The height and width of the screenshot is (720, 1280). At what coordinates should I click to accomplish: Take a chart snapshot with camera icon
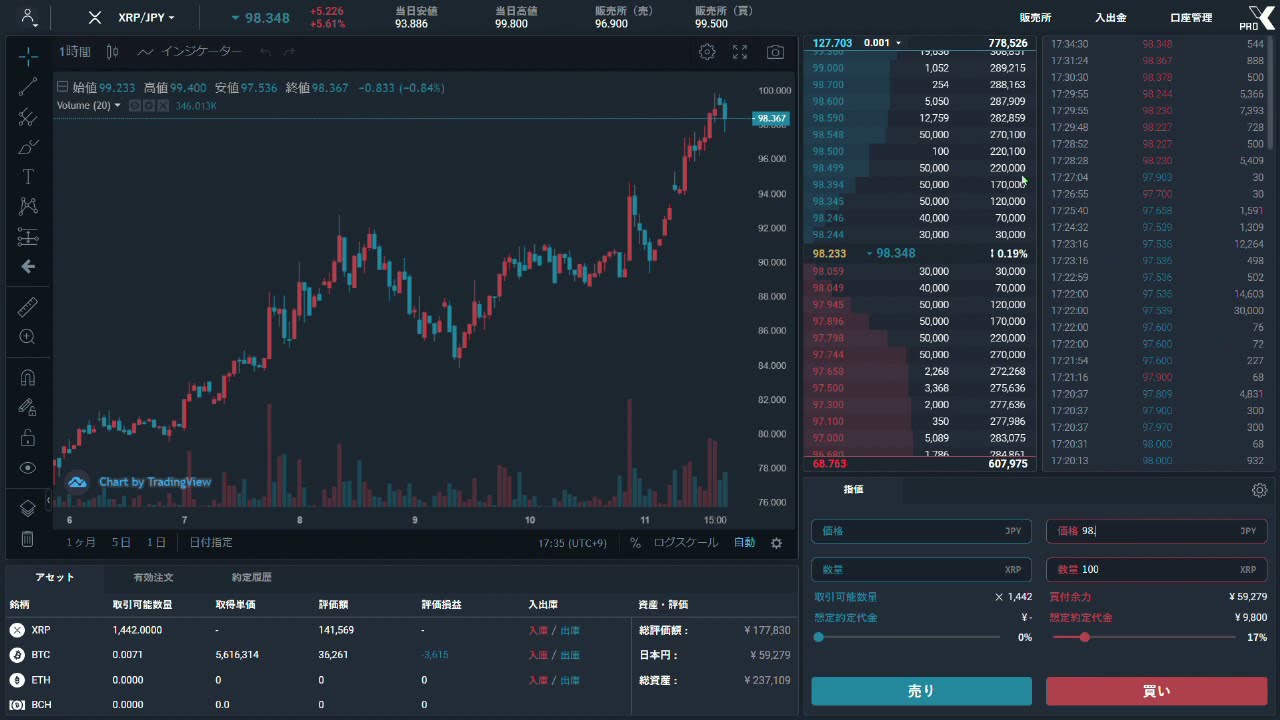tap(775, 52)
